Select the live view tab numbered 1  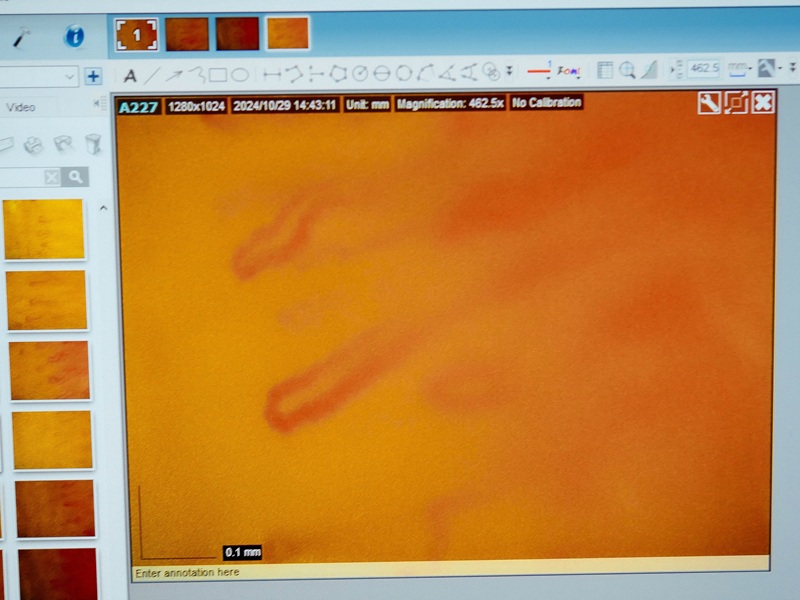click(137, 34)
